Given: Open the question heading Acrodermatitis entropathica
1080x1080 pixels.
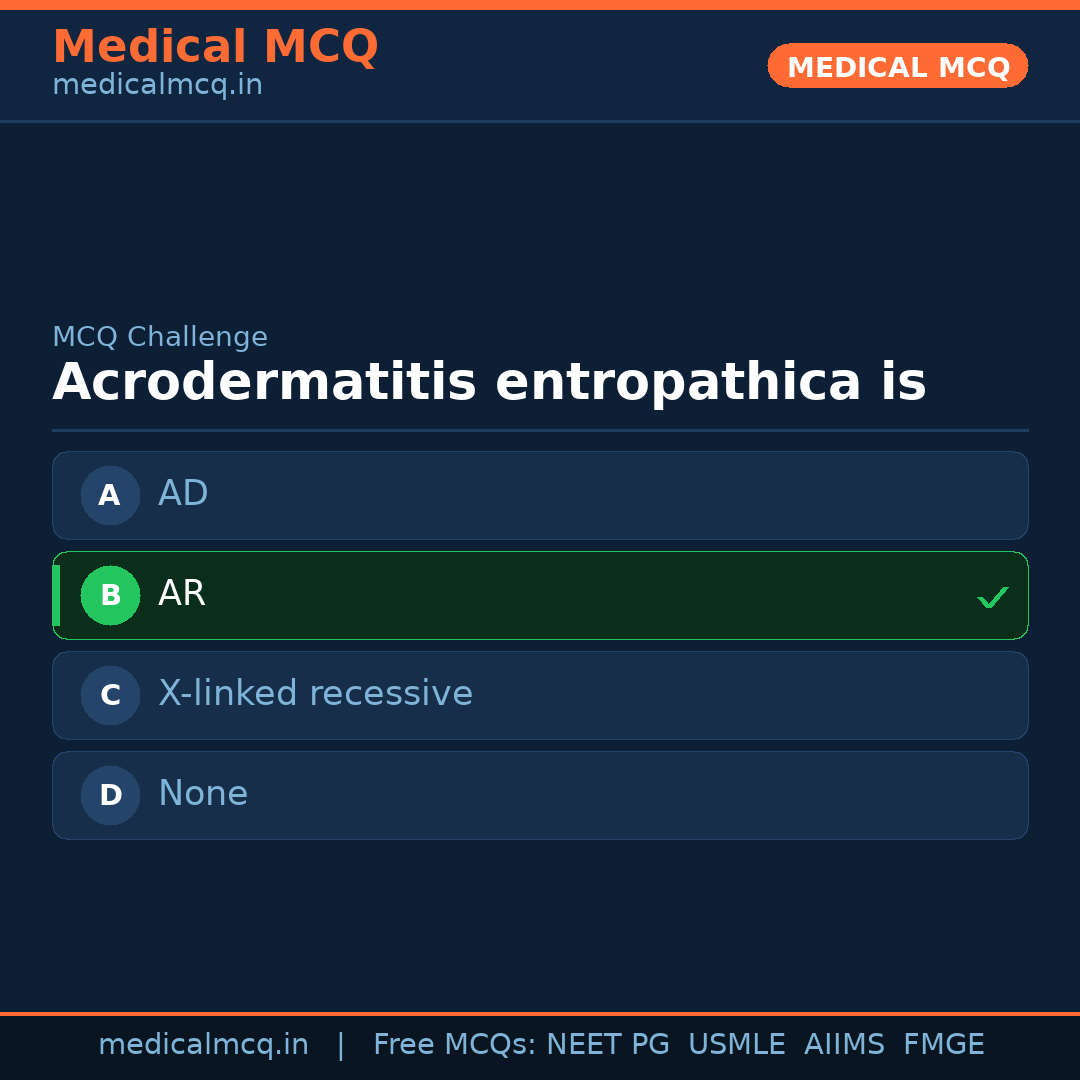Looking at the screenshot, I should pyautogui.click(x=490, y=383).
